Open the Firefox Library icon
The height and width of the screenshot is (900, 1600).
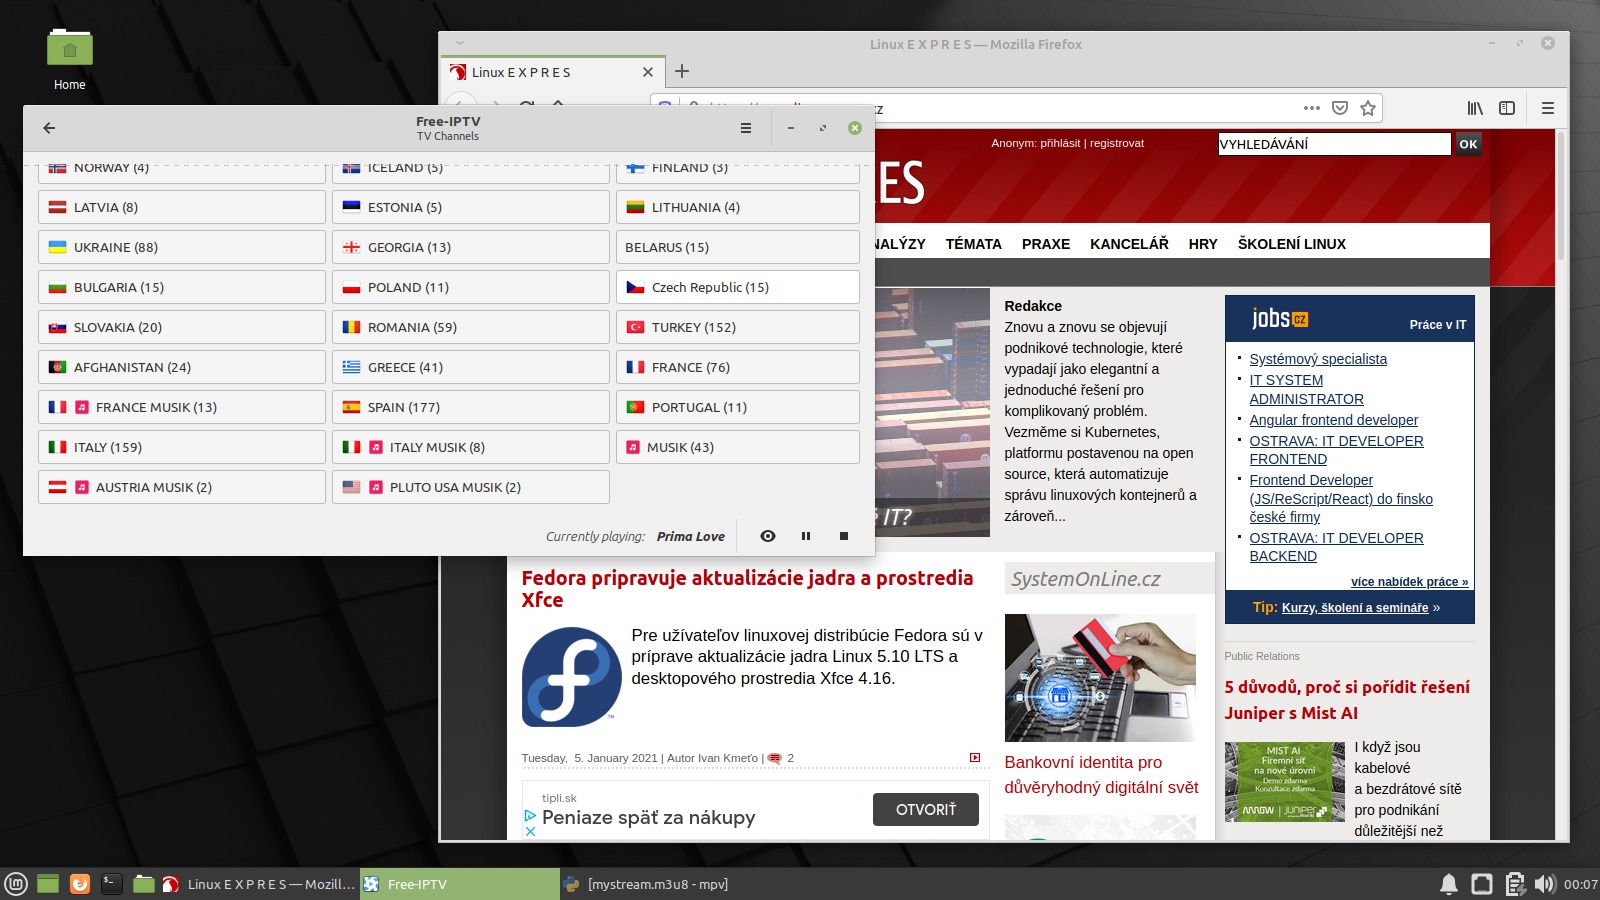(1475, 108)
